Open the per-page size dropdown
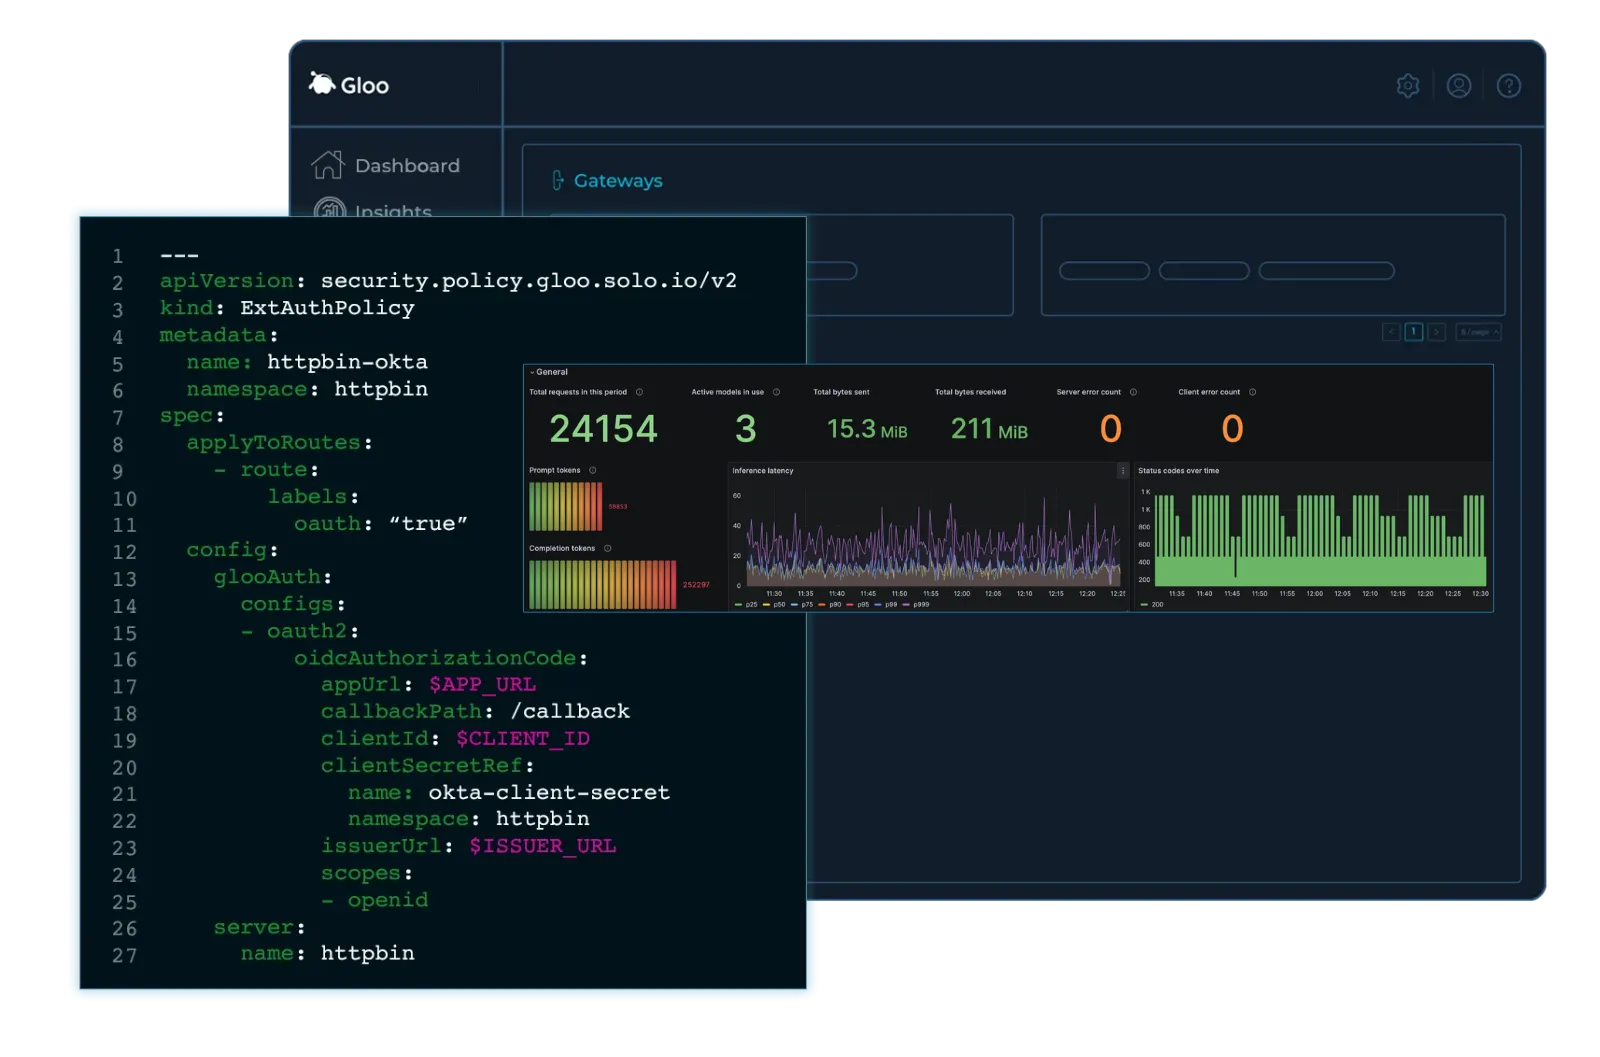Viewport: 1600px width, 1057px height. click(1479, 332)
